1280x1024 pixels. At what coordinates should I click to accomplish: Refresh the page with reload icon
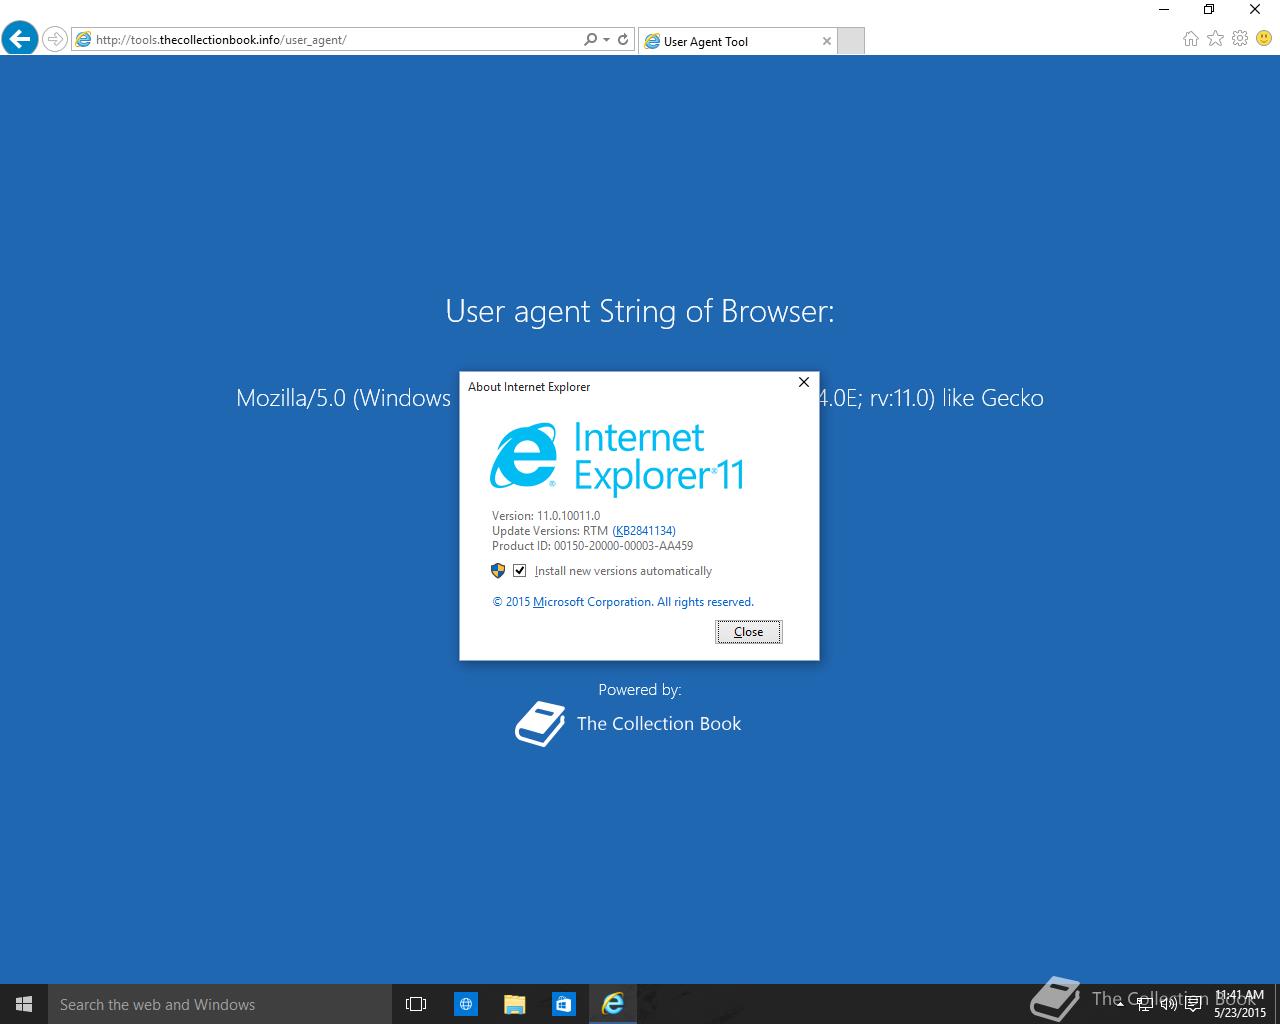[623, 40]
